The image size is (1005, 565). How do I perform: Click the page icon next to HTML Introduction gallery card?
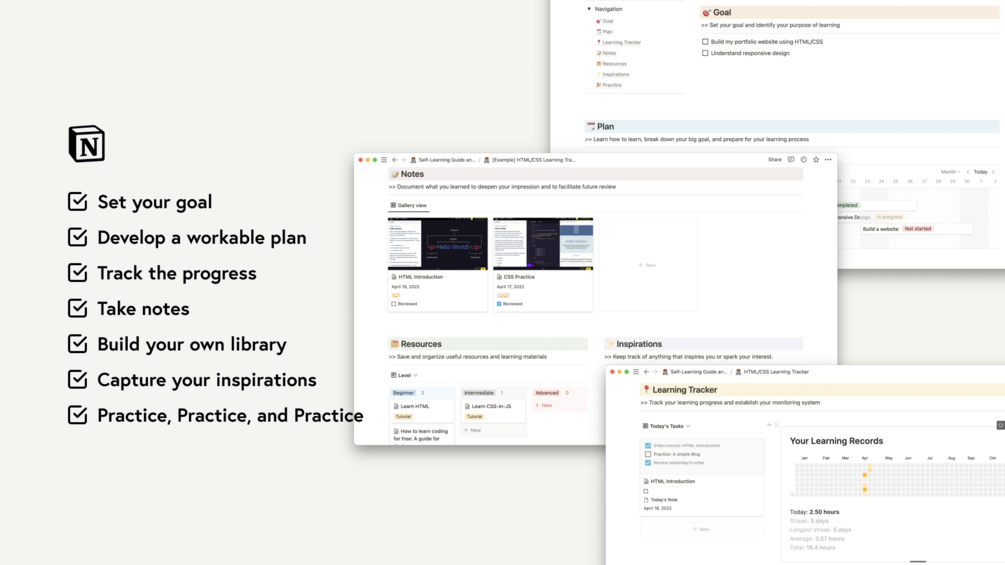point(394,277)
